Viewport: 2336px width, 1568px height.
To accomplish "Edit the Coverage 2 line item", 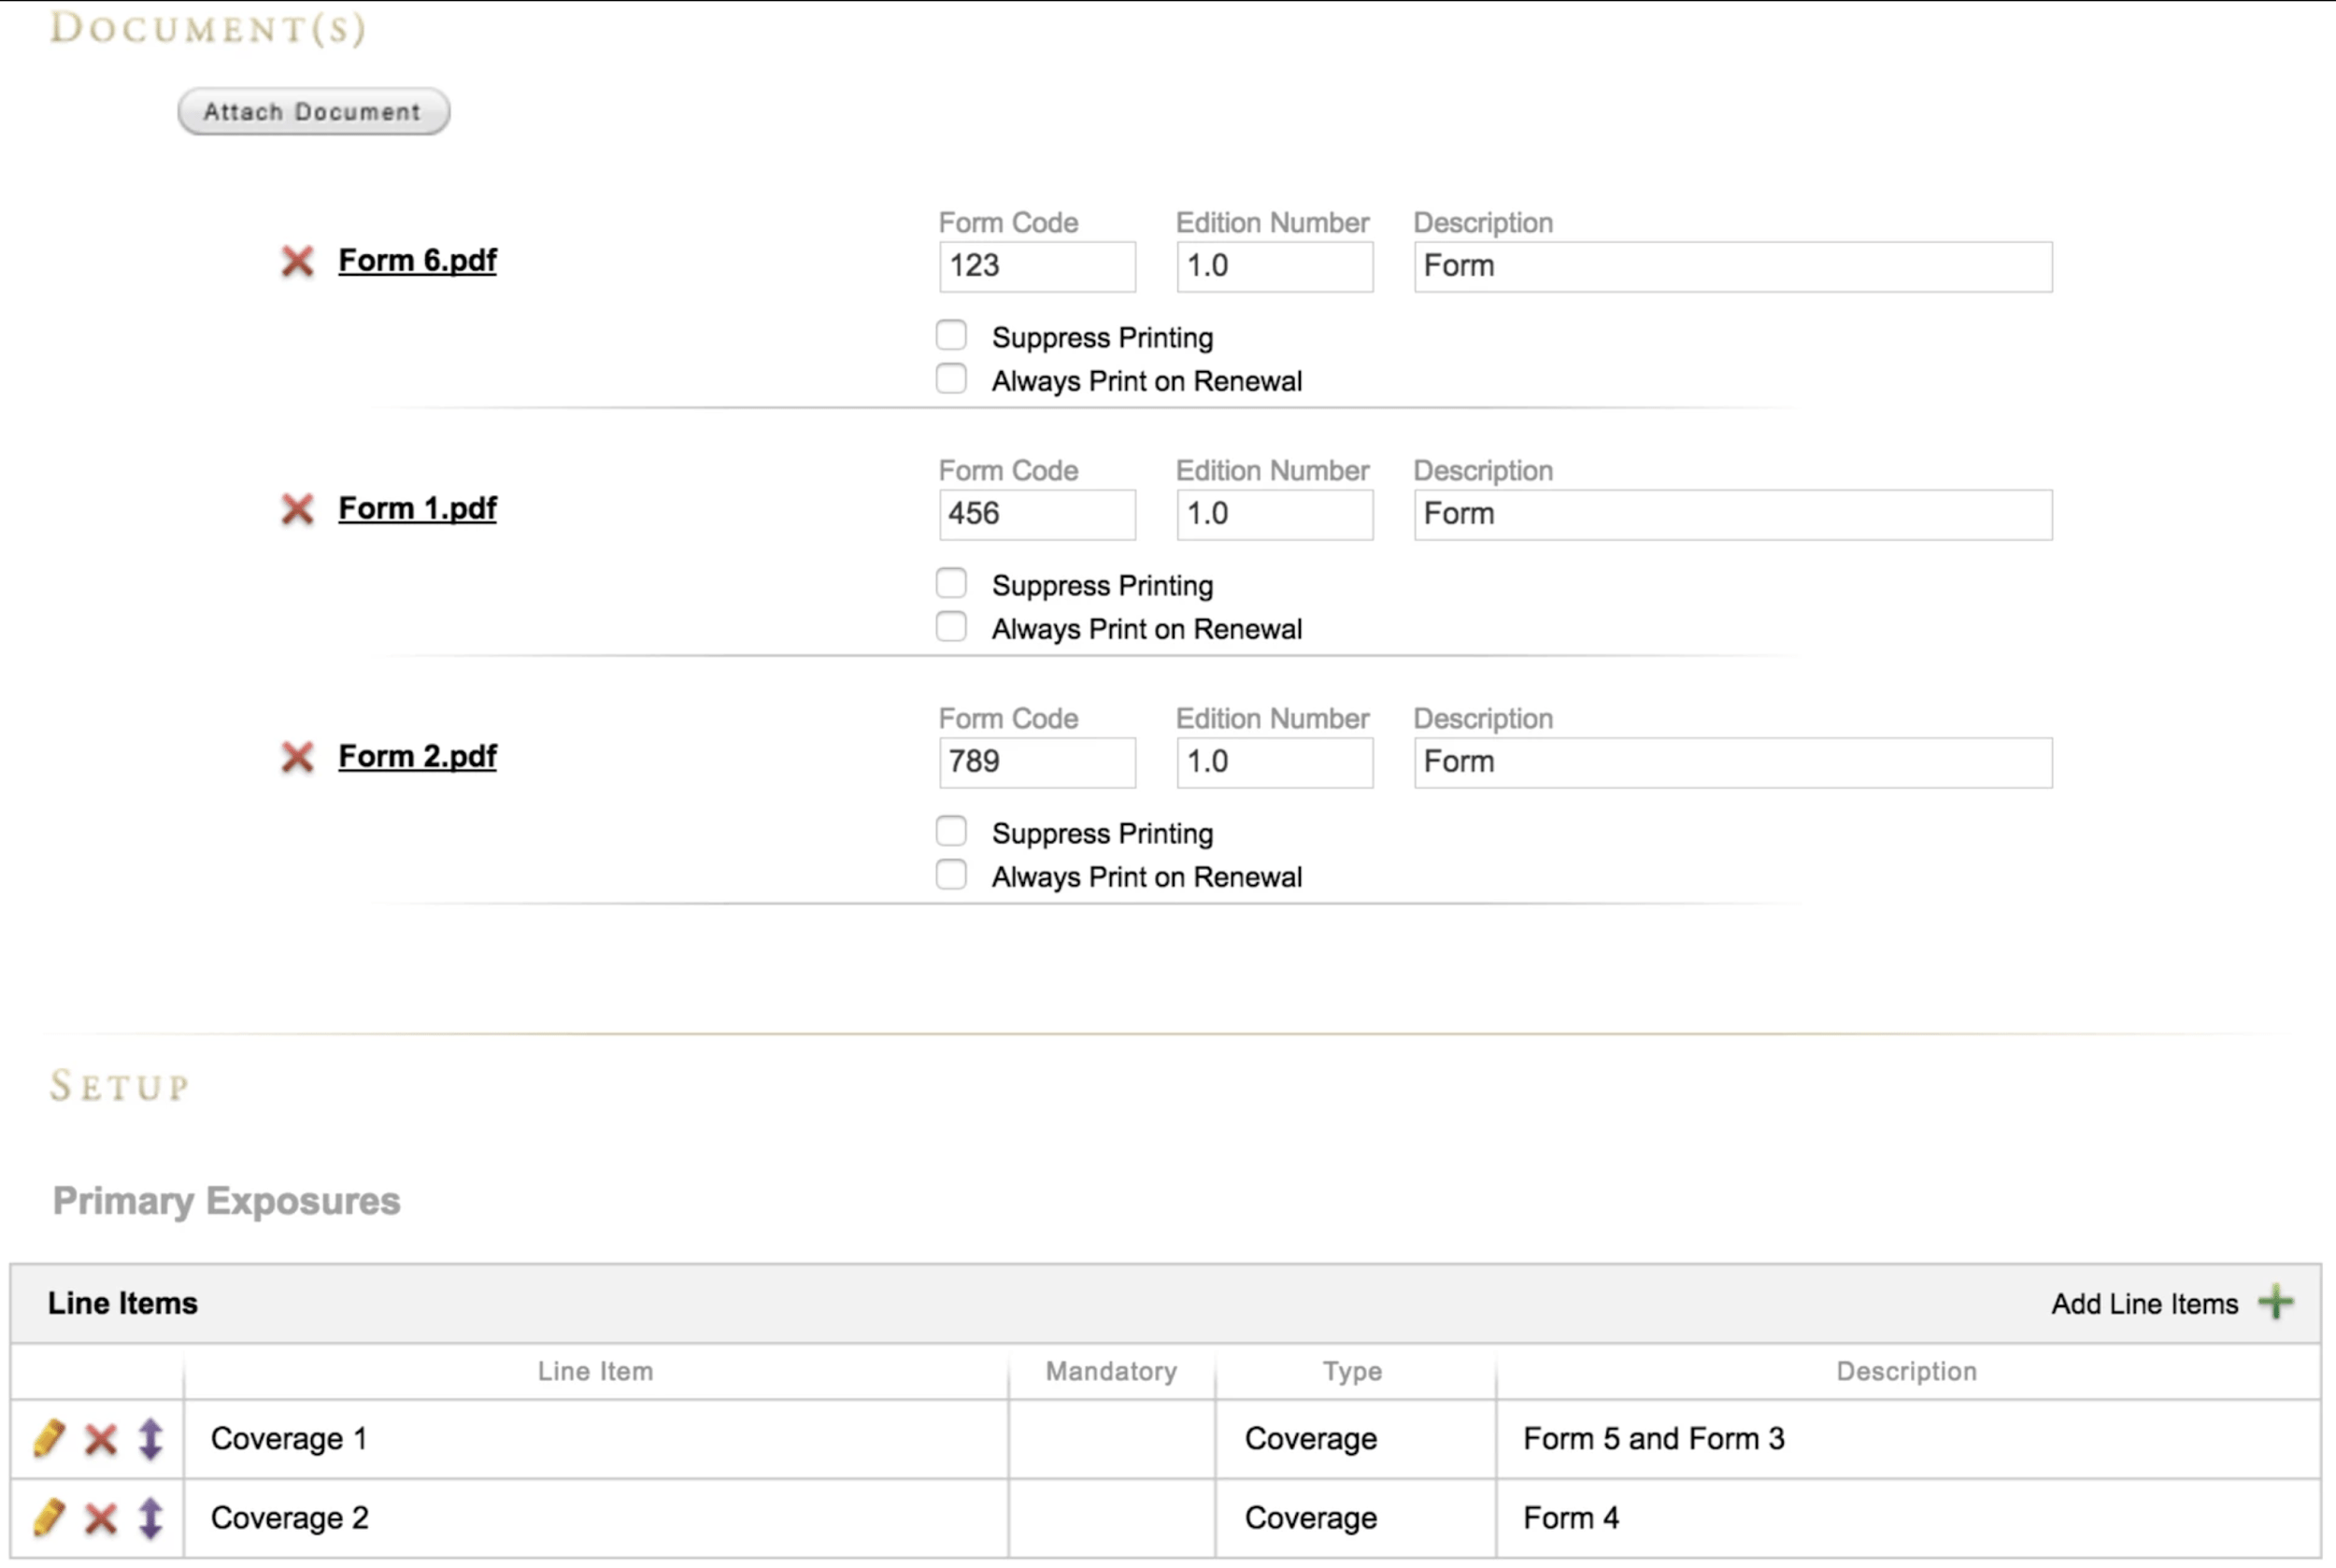I will 48,1517.
